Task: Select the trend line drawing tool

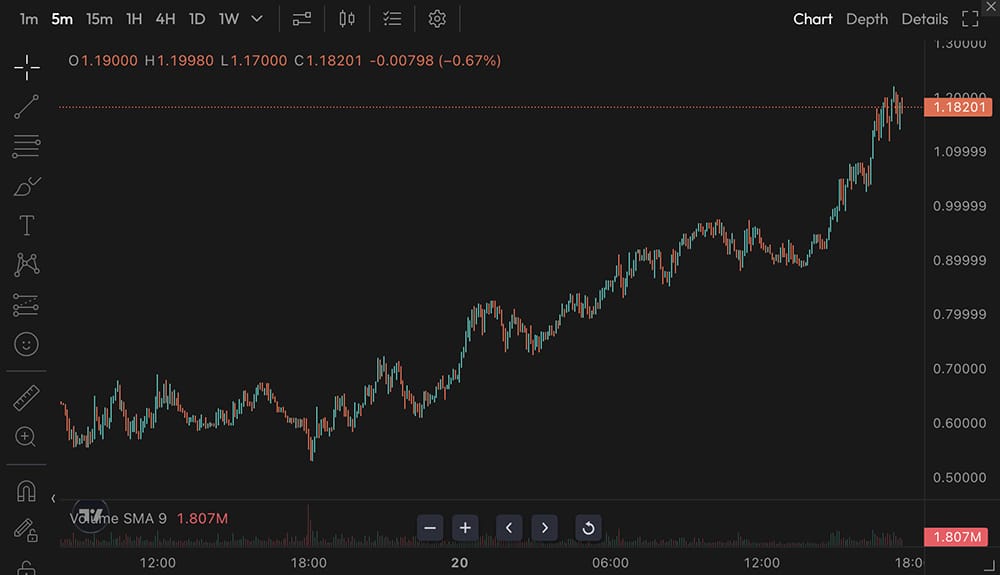Action: point(27,107)
